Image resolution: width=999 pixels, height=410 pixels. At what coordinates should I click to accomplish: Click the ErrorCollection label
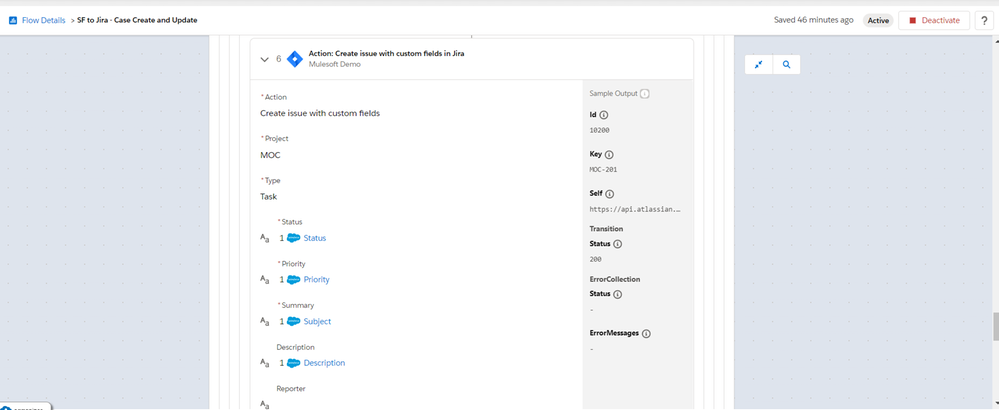pyautogui.click(x=615, y=279)
